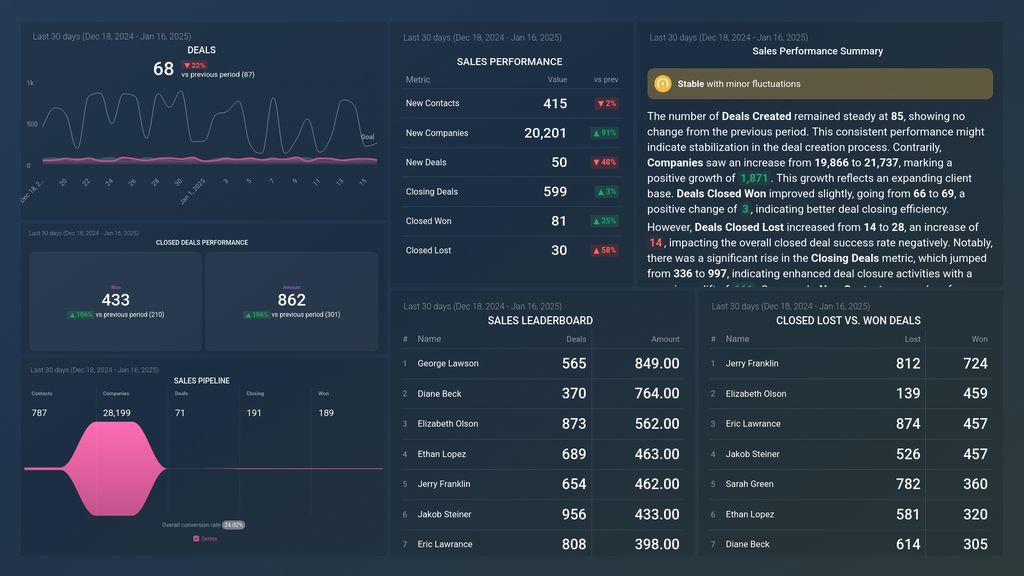Click the Goal label on the Deals chart

coord(368,137)
